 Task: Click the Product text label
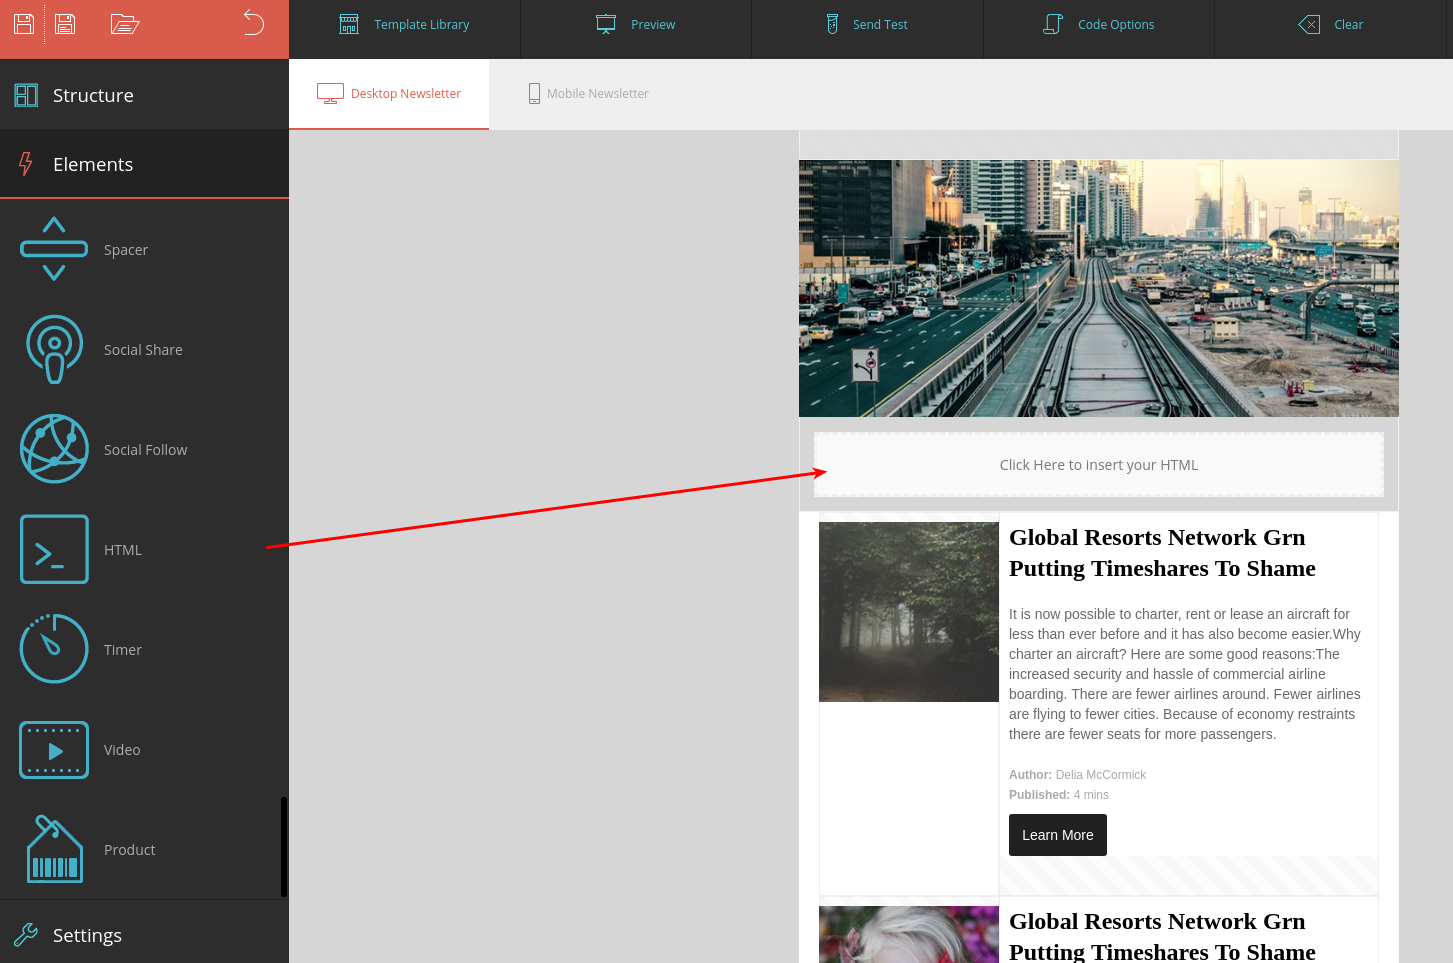tap(130, 850)
